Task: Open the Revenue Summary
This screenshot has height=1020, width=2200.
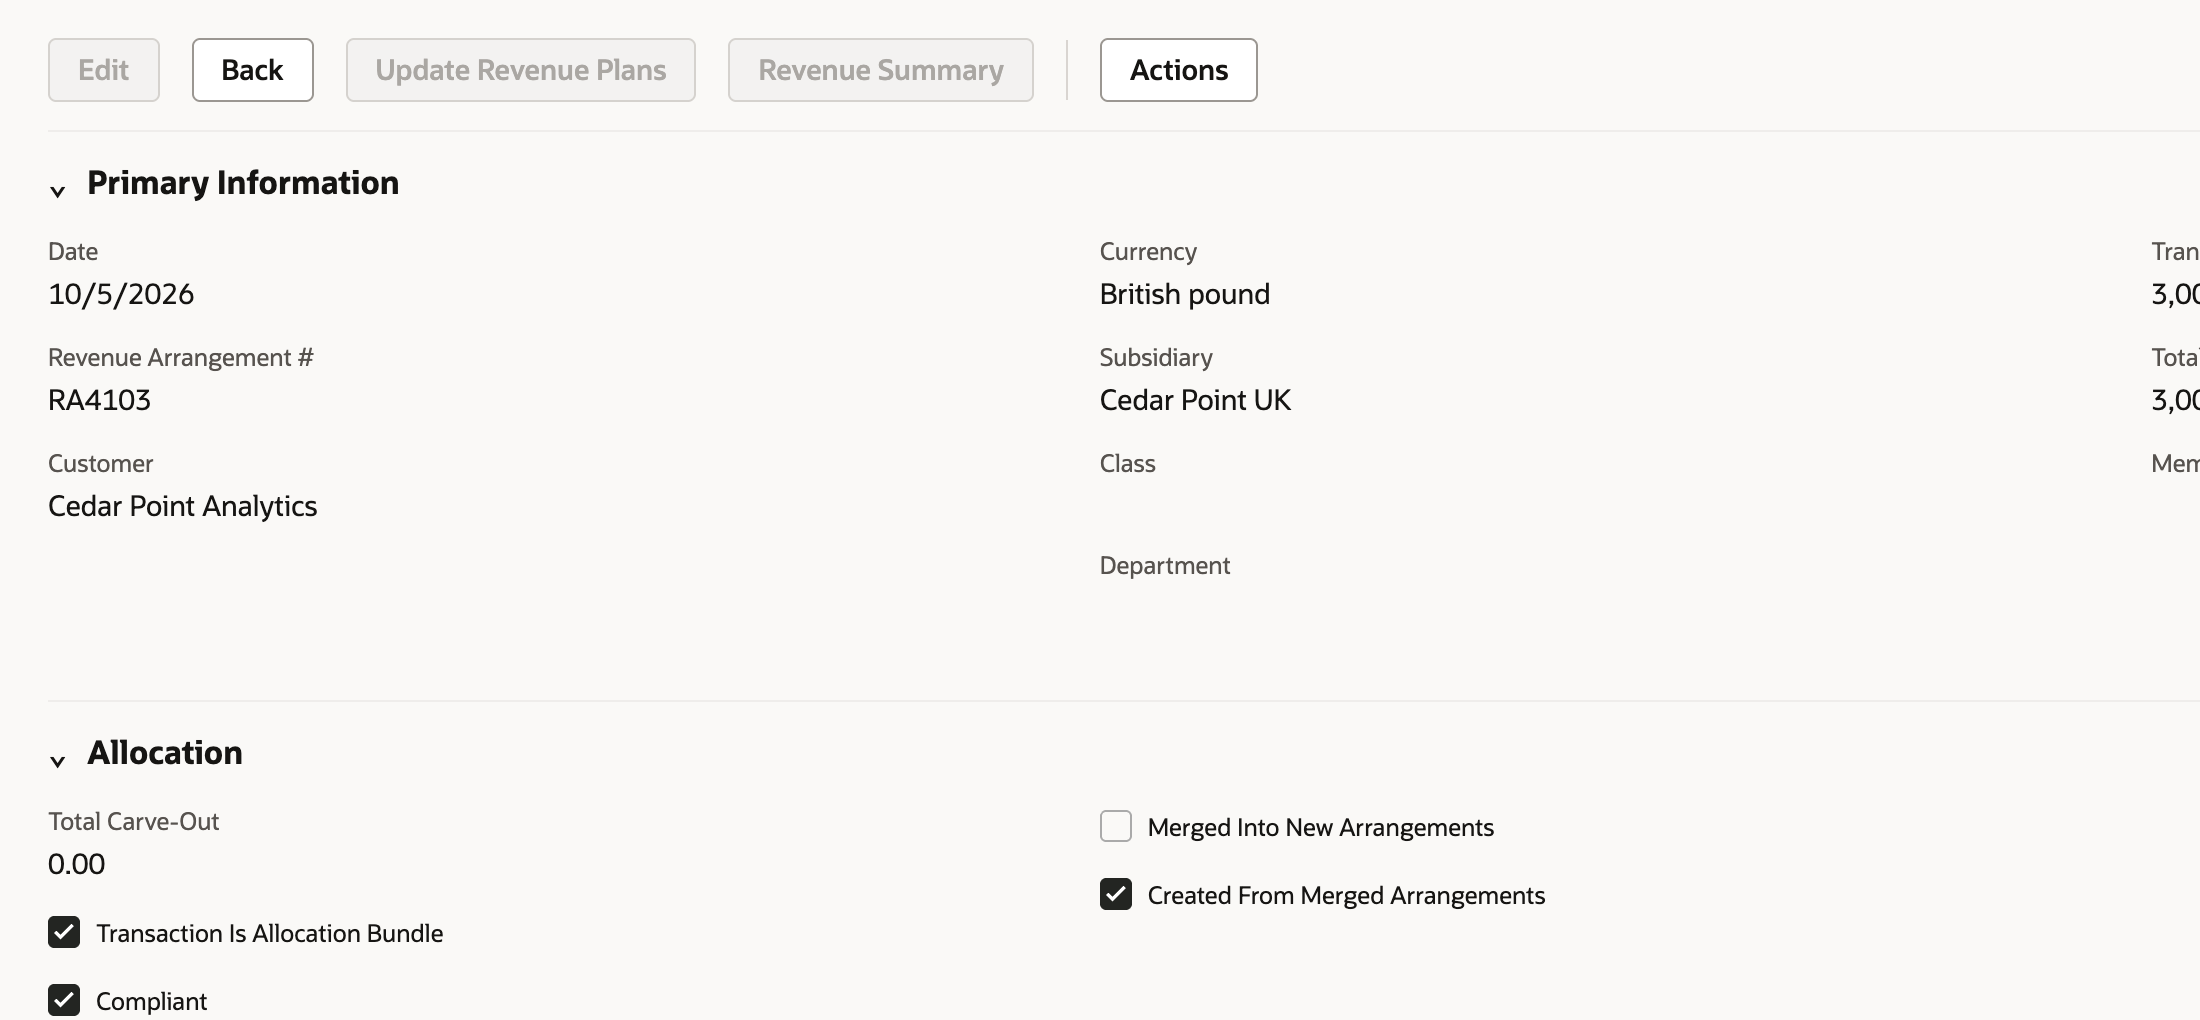Action: pos(881,70)
